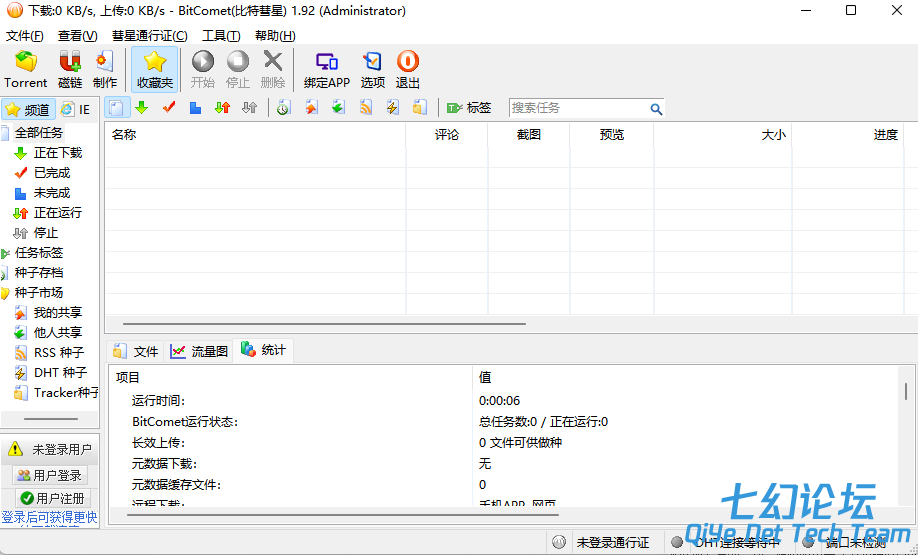This screenshot has width=918, height=555.
Task: Switch to the Channels (频道) tab
Action: [x=29, y=109]
